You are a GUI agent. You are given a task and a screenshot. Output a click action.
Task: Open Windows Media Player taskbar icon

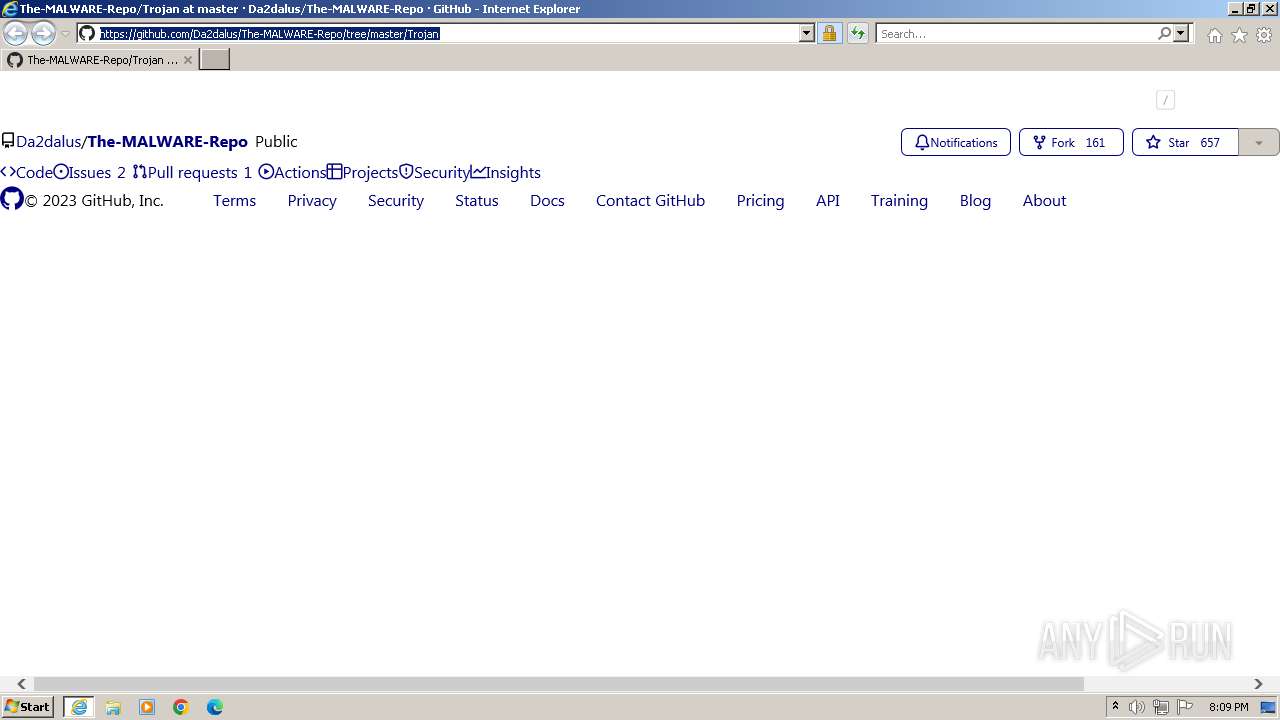[x=147, y=707]
